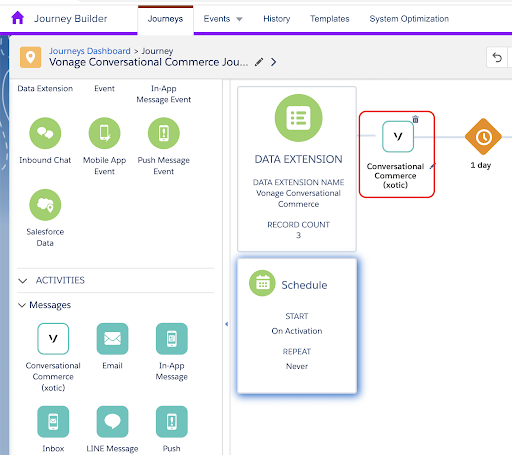This screenshot has width=512, height=455.
Task: Click the RECORD COUNT label
Action: tap(298, 225)
